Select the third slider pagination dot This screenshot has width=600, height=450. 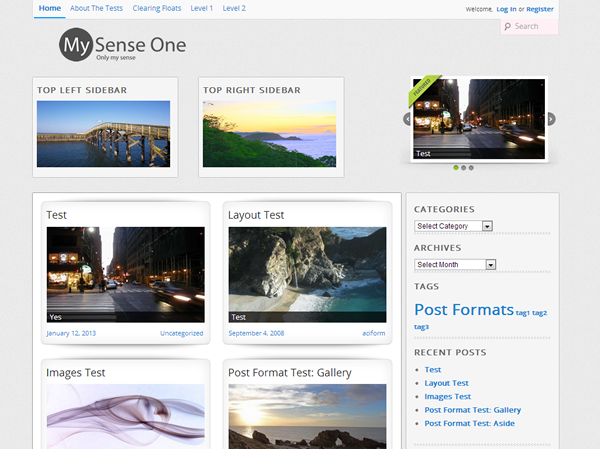click(472, 168)
